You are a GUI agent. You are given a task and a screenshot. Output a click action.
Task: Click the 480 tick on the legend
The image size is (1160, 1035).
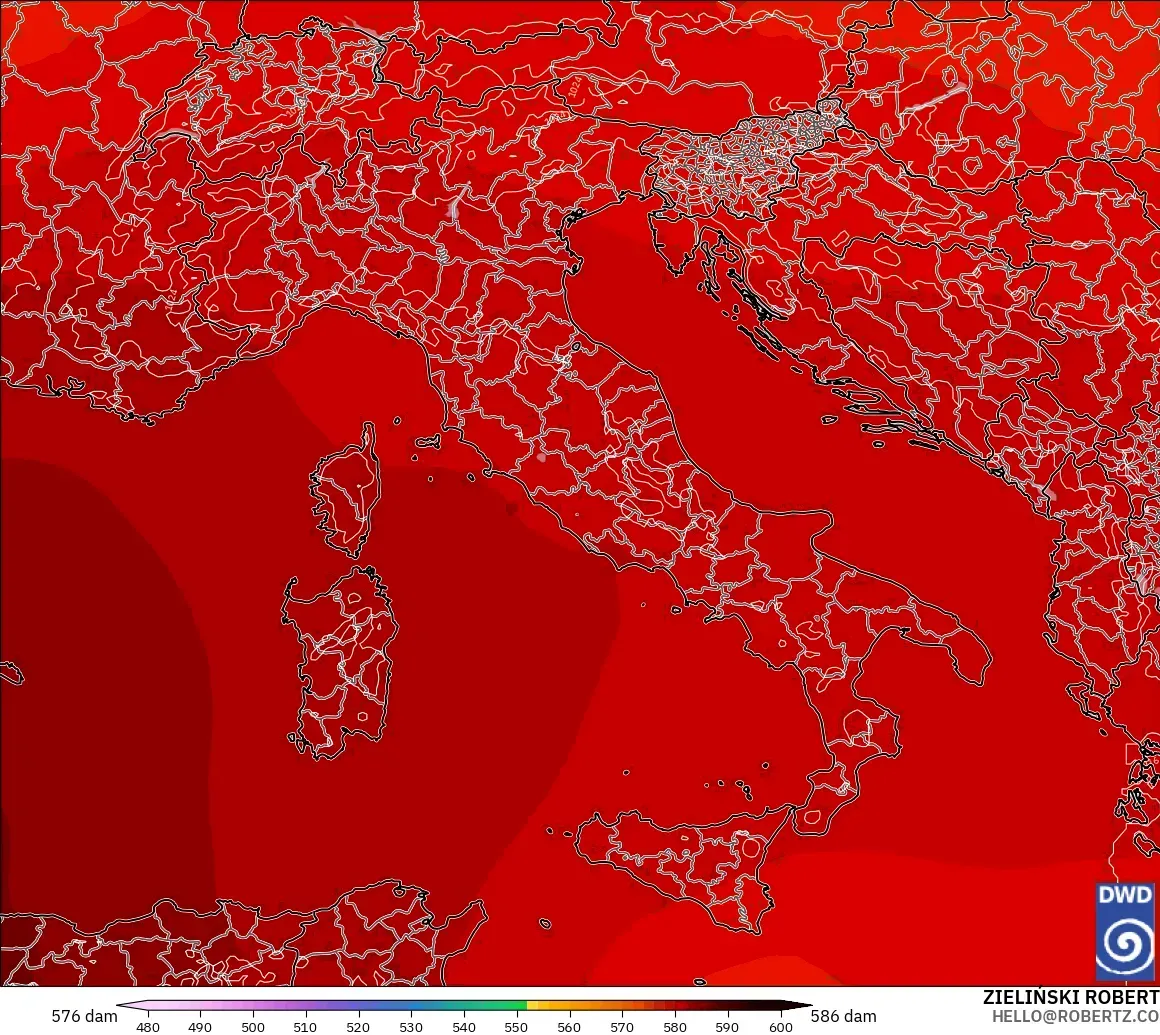148,1027
